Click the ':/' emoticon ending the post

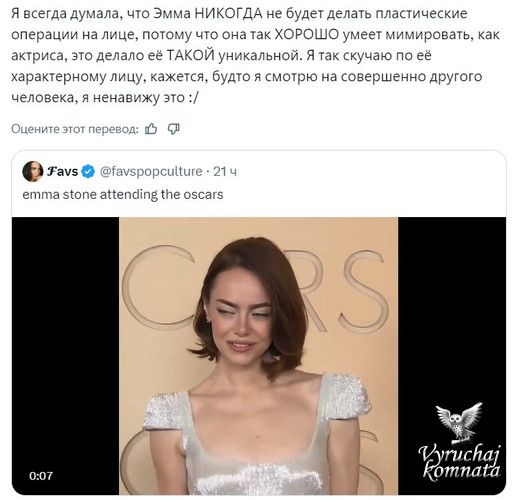pyautogui.click(x=193, y=98)
